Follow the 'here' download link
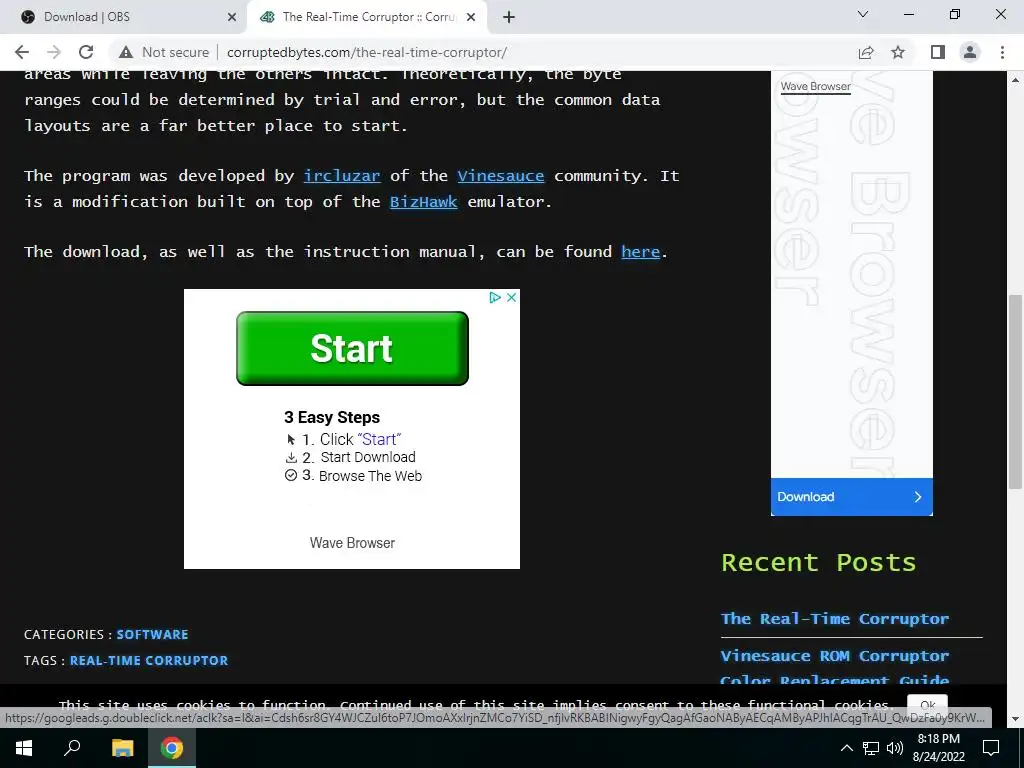 (x=641, y=252)
